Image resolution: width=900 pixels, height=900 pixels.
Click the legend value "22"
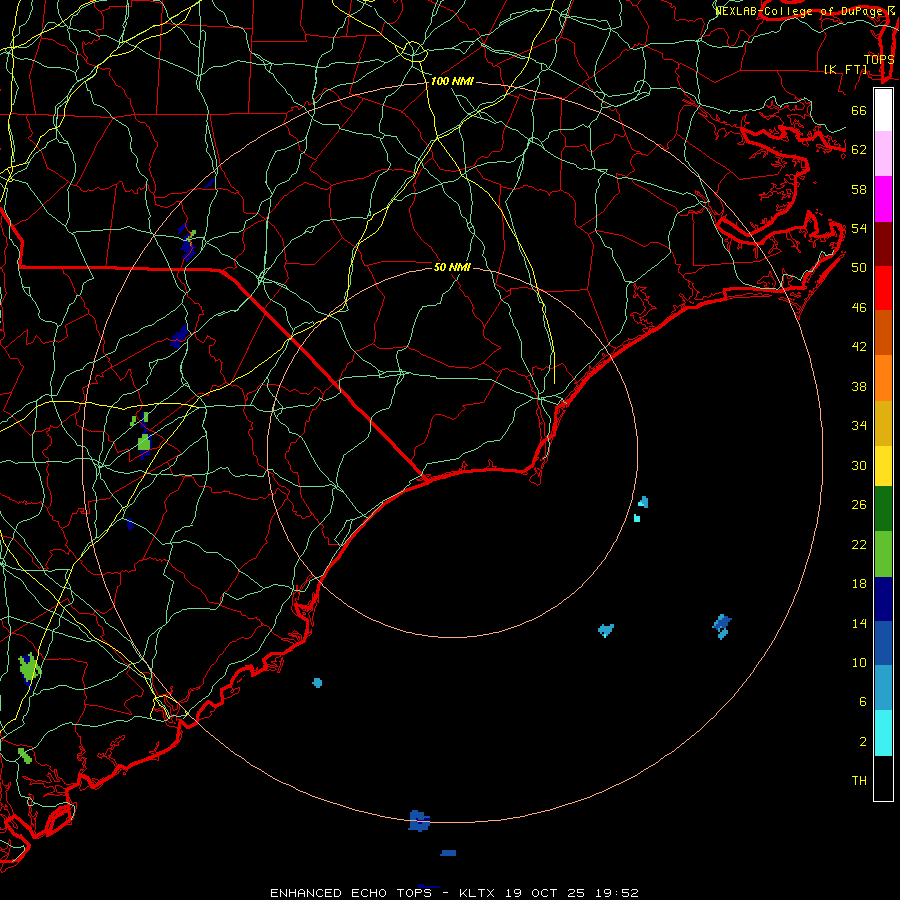tap(859, 545)
